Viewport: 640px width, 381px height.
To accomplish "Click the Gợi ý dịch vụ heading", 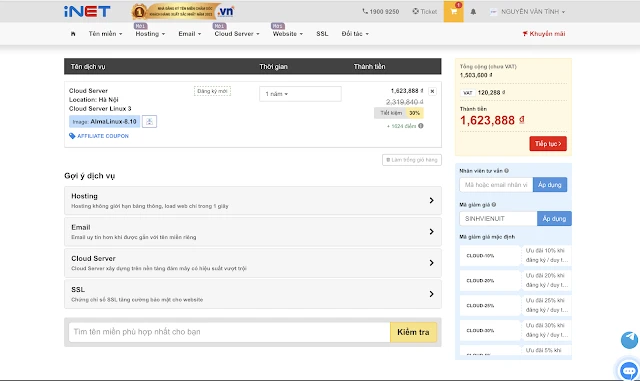I will [89, 176].
